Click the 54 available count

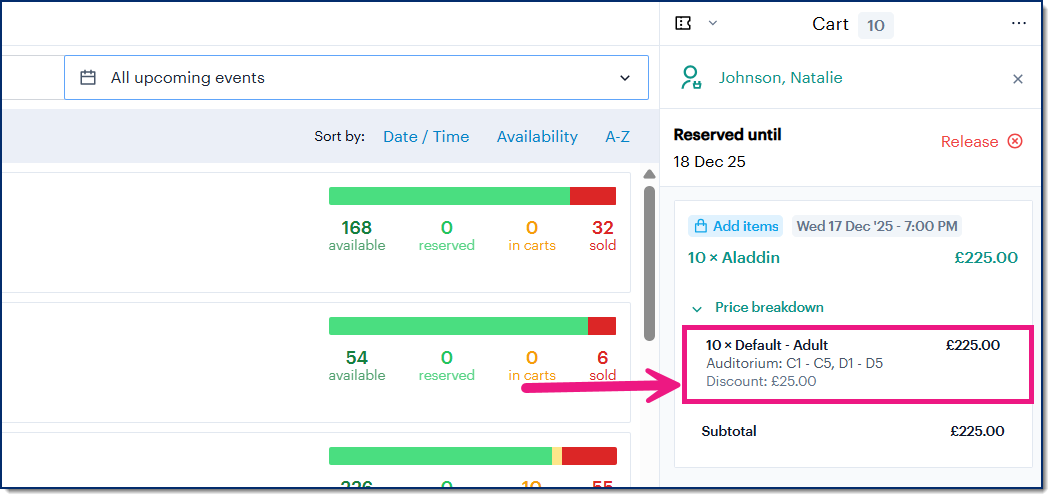click(357, 358)
